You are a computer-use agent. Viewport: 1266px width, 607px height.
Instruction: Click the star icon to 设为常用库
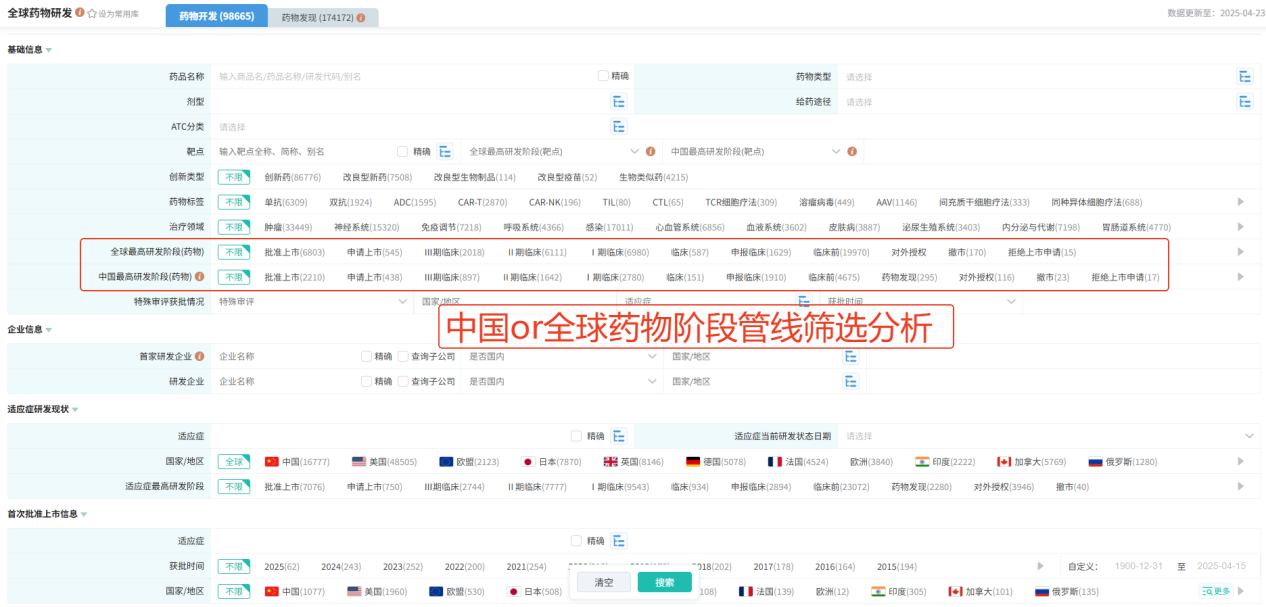pyautogui.click(x=92, y=14)
